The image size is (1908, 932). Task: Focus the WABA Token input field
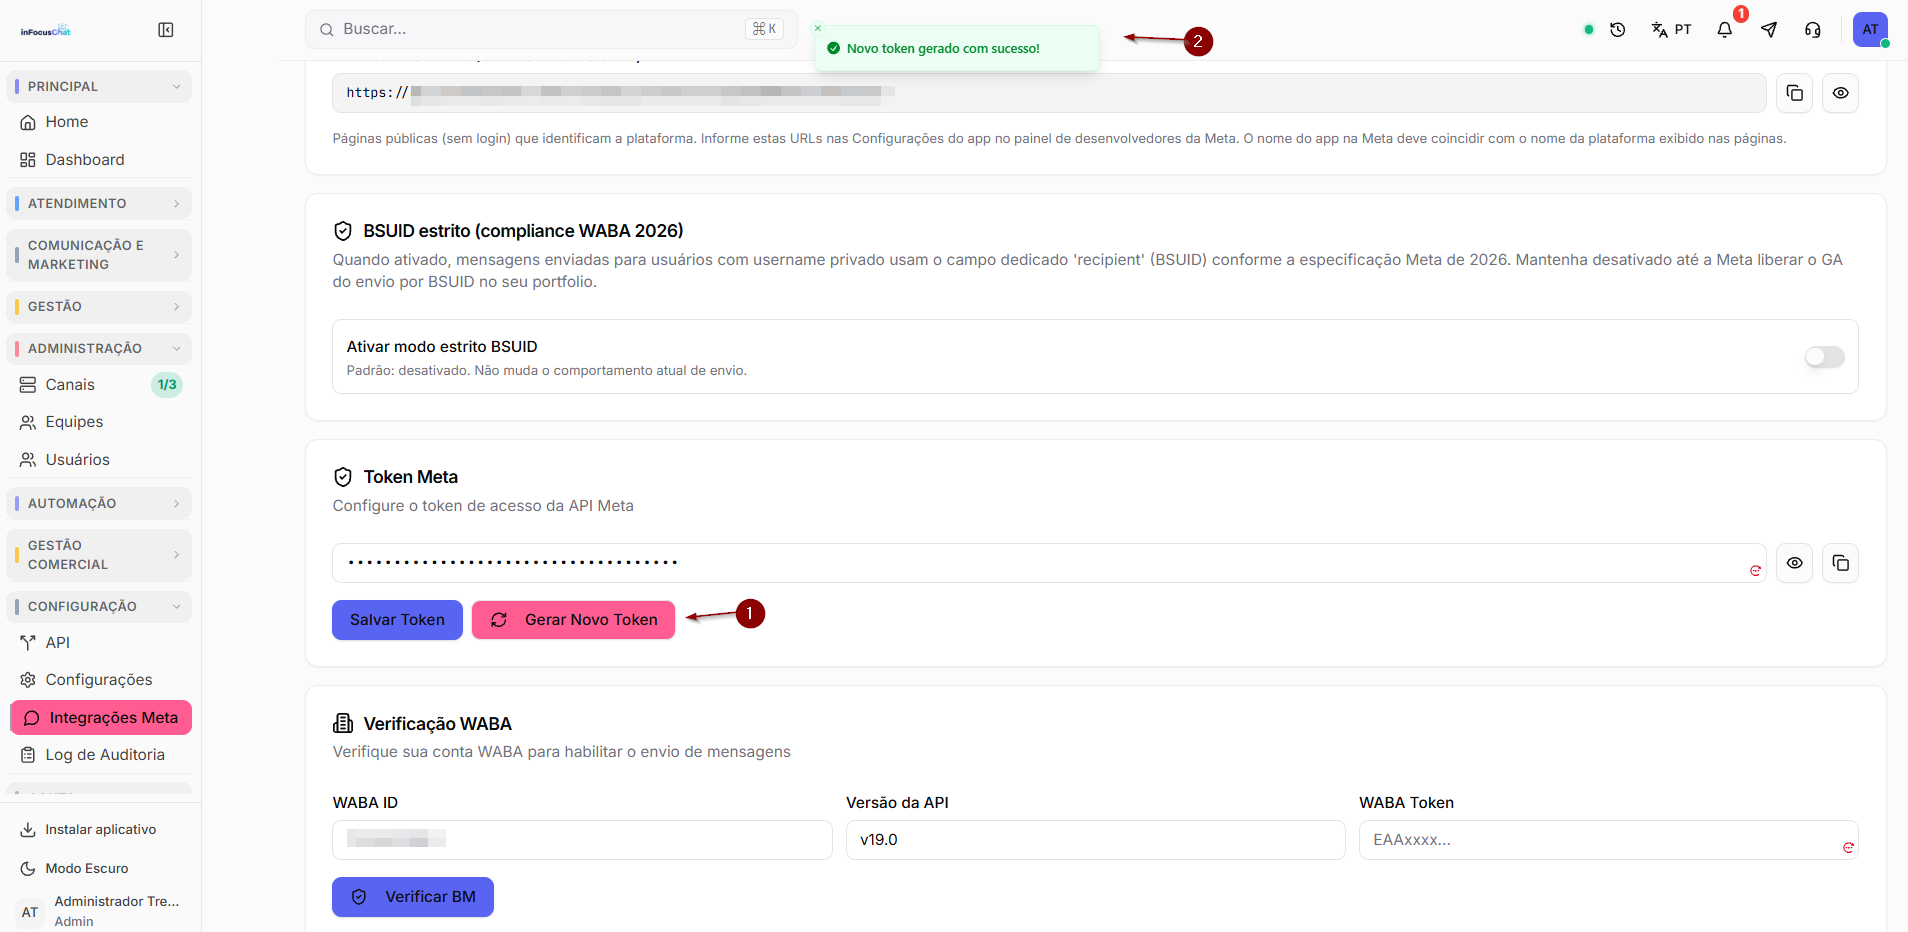[1608, 840]
